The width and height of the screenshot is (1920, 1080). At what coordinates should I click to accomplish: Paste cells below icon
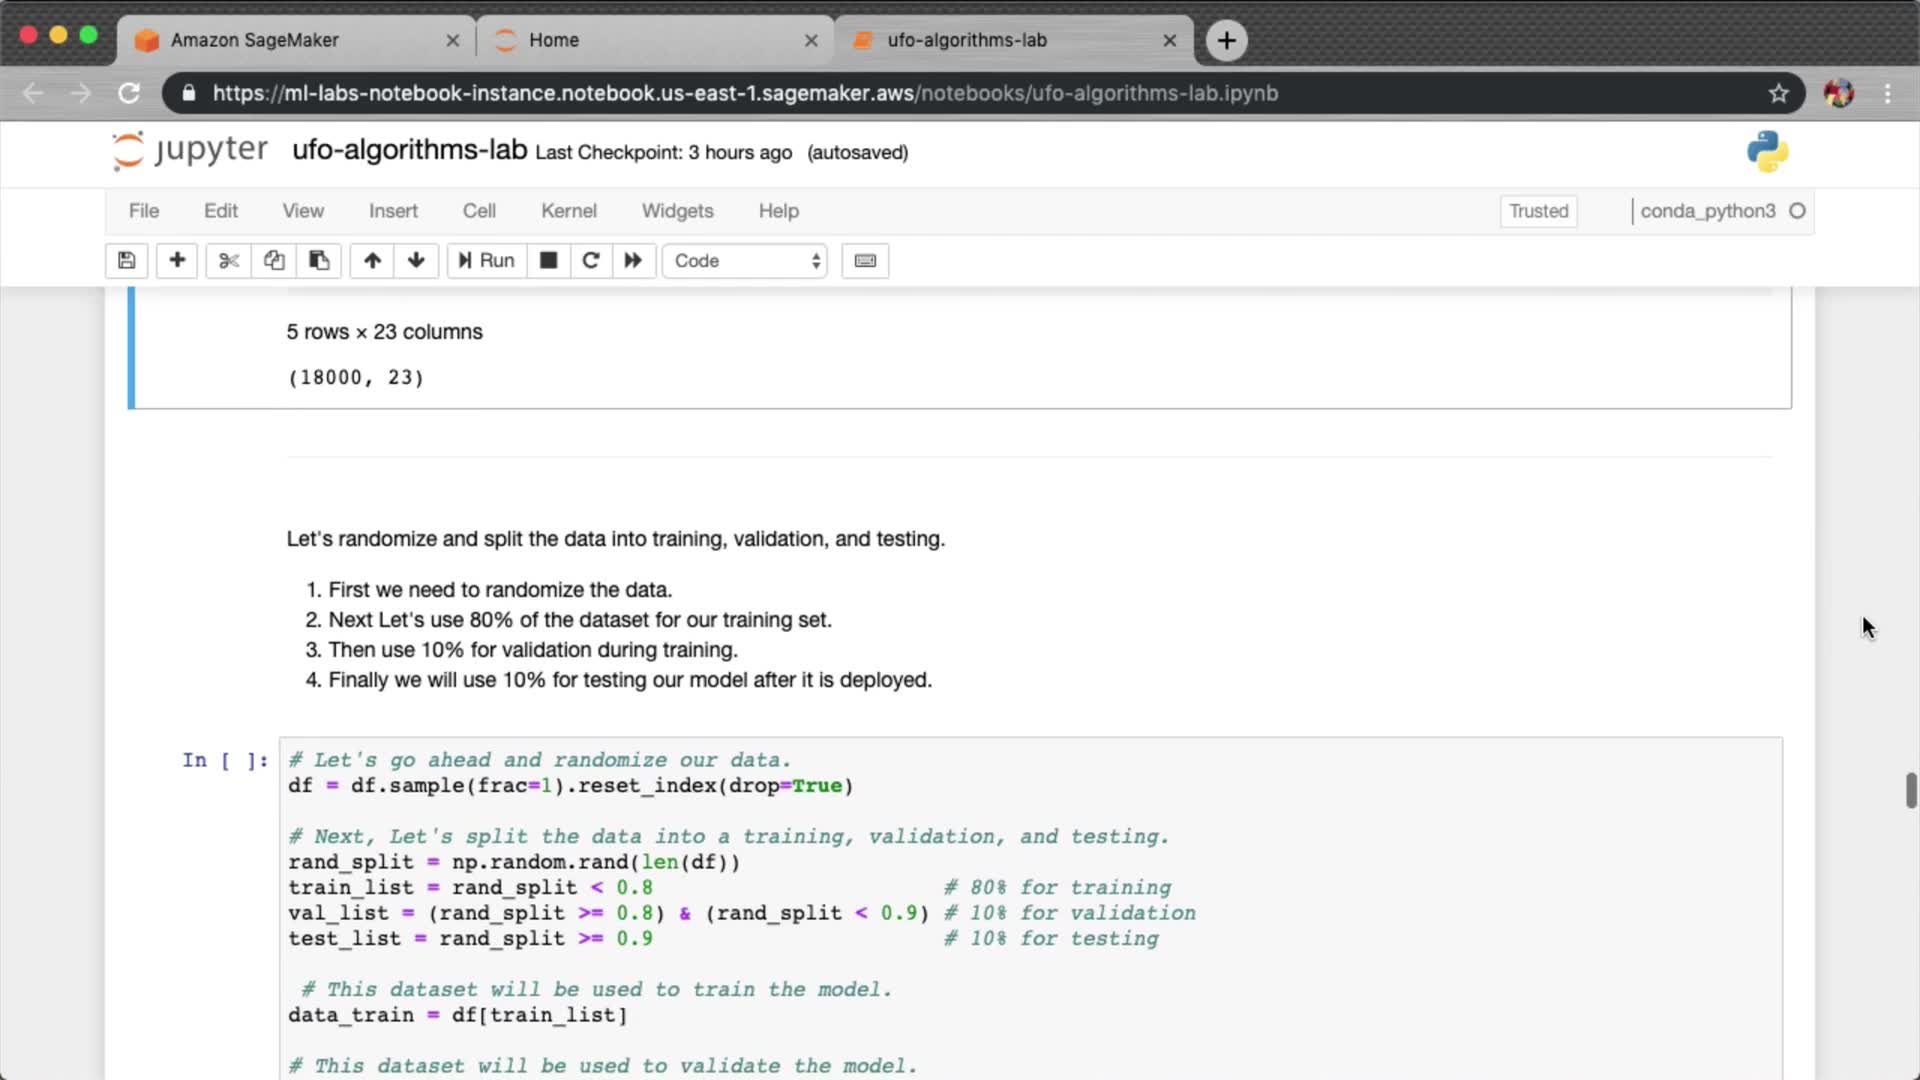319,260
